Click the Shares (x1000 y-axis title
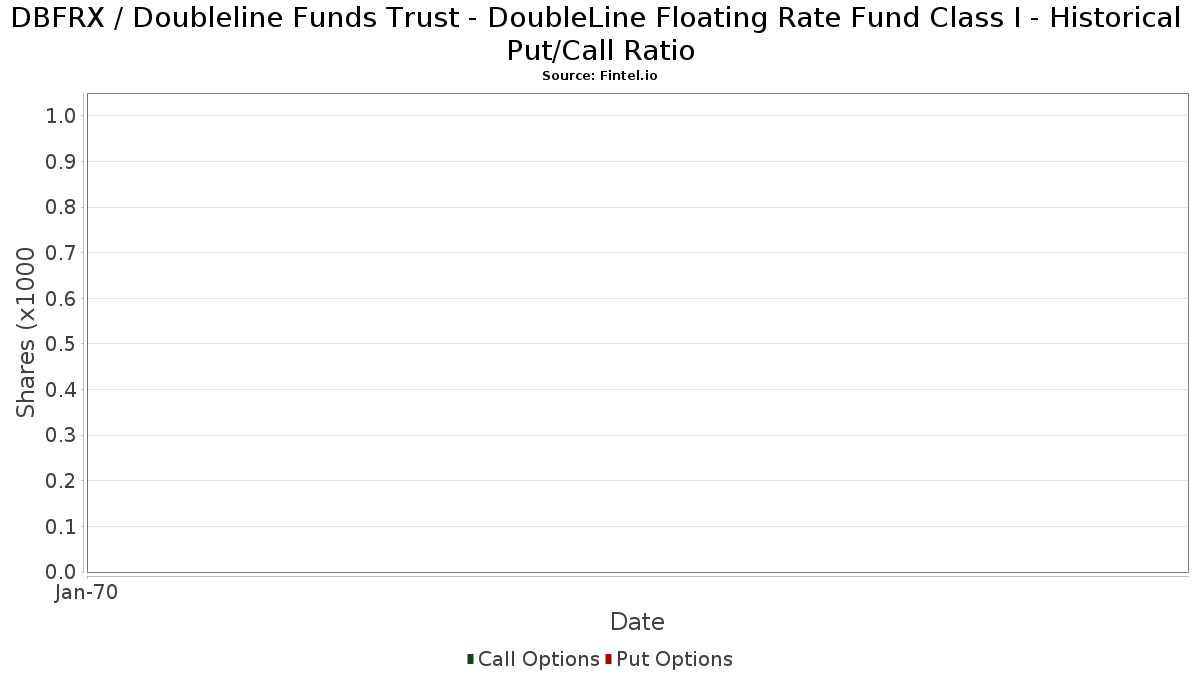1200x675 pixels. [x=26, y=333]
